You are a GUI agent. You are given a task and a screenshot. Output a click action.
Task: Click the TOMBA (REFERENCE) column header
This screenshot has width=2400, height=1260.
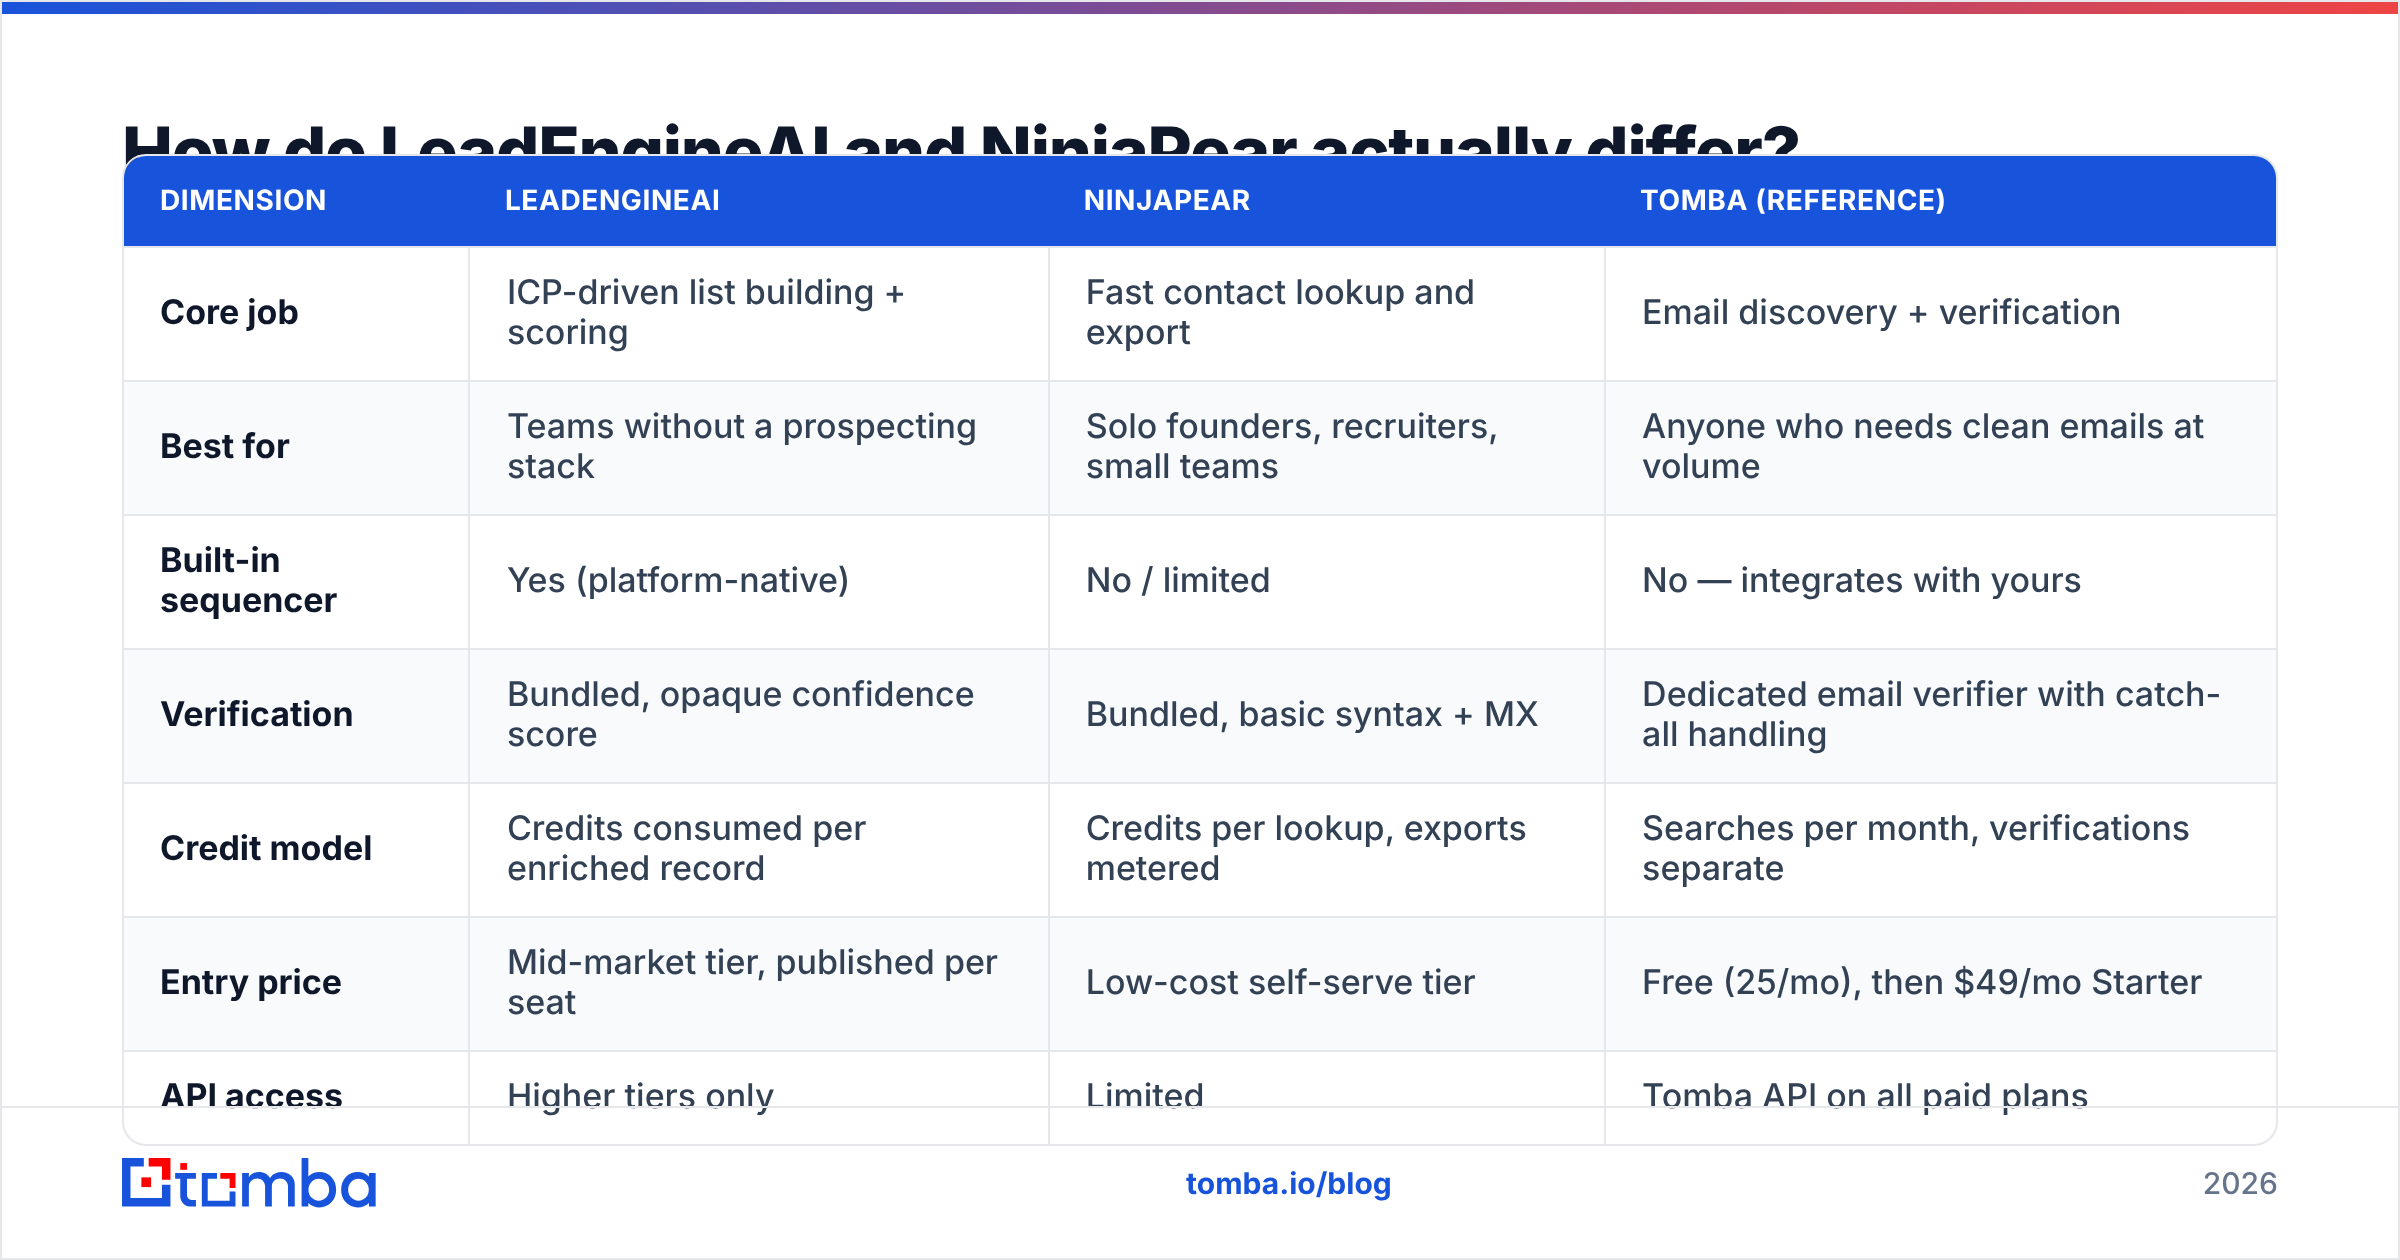point(1793,200)
